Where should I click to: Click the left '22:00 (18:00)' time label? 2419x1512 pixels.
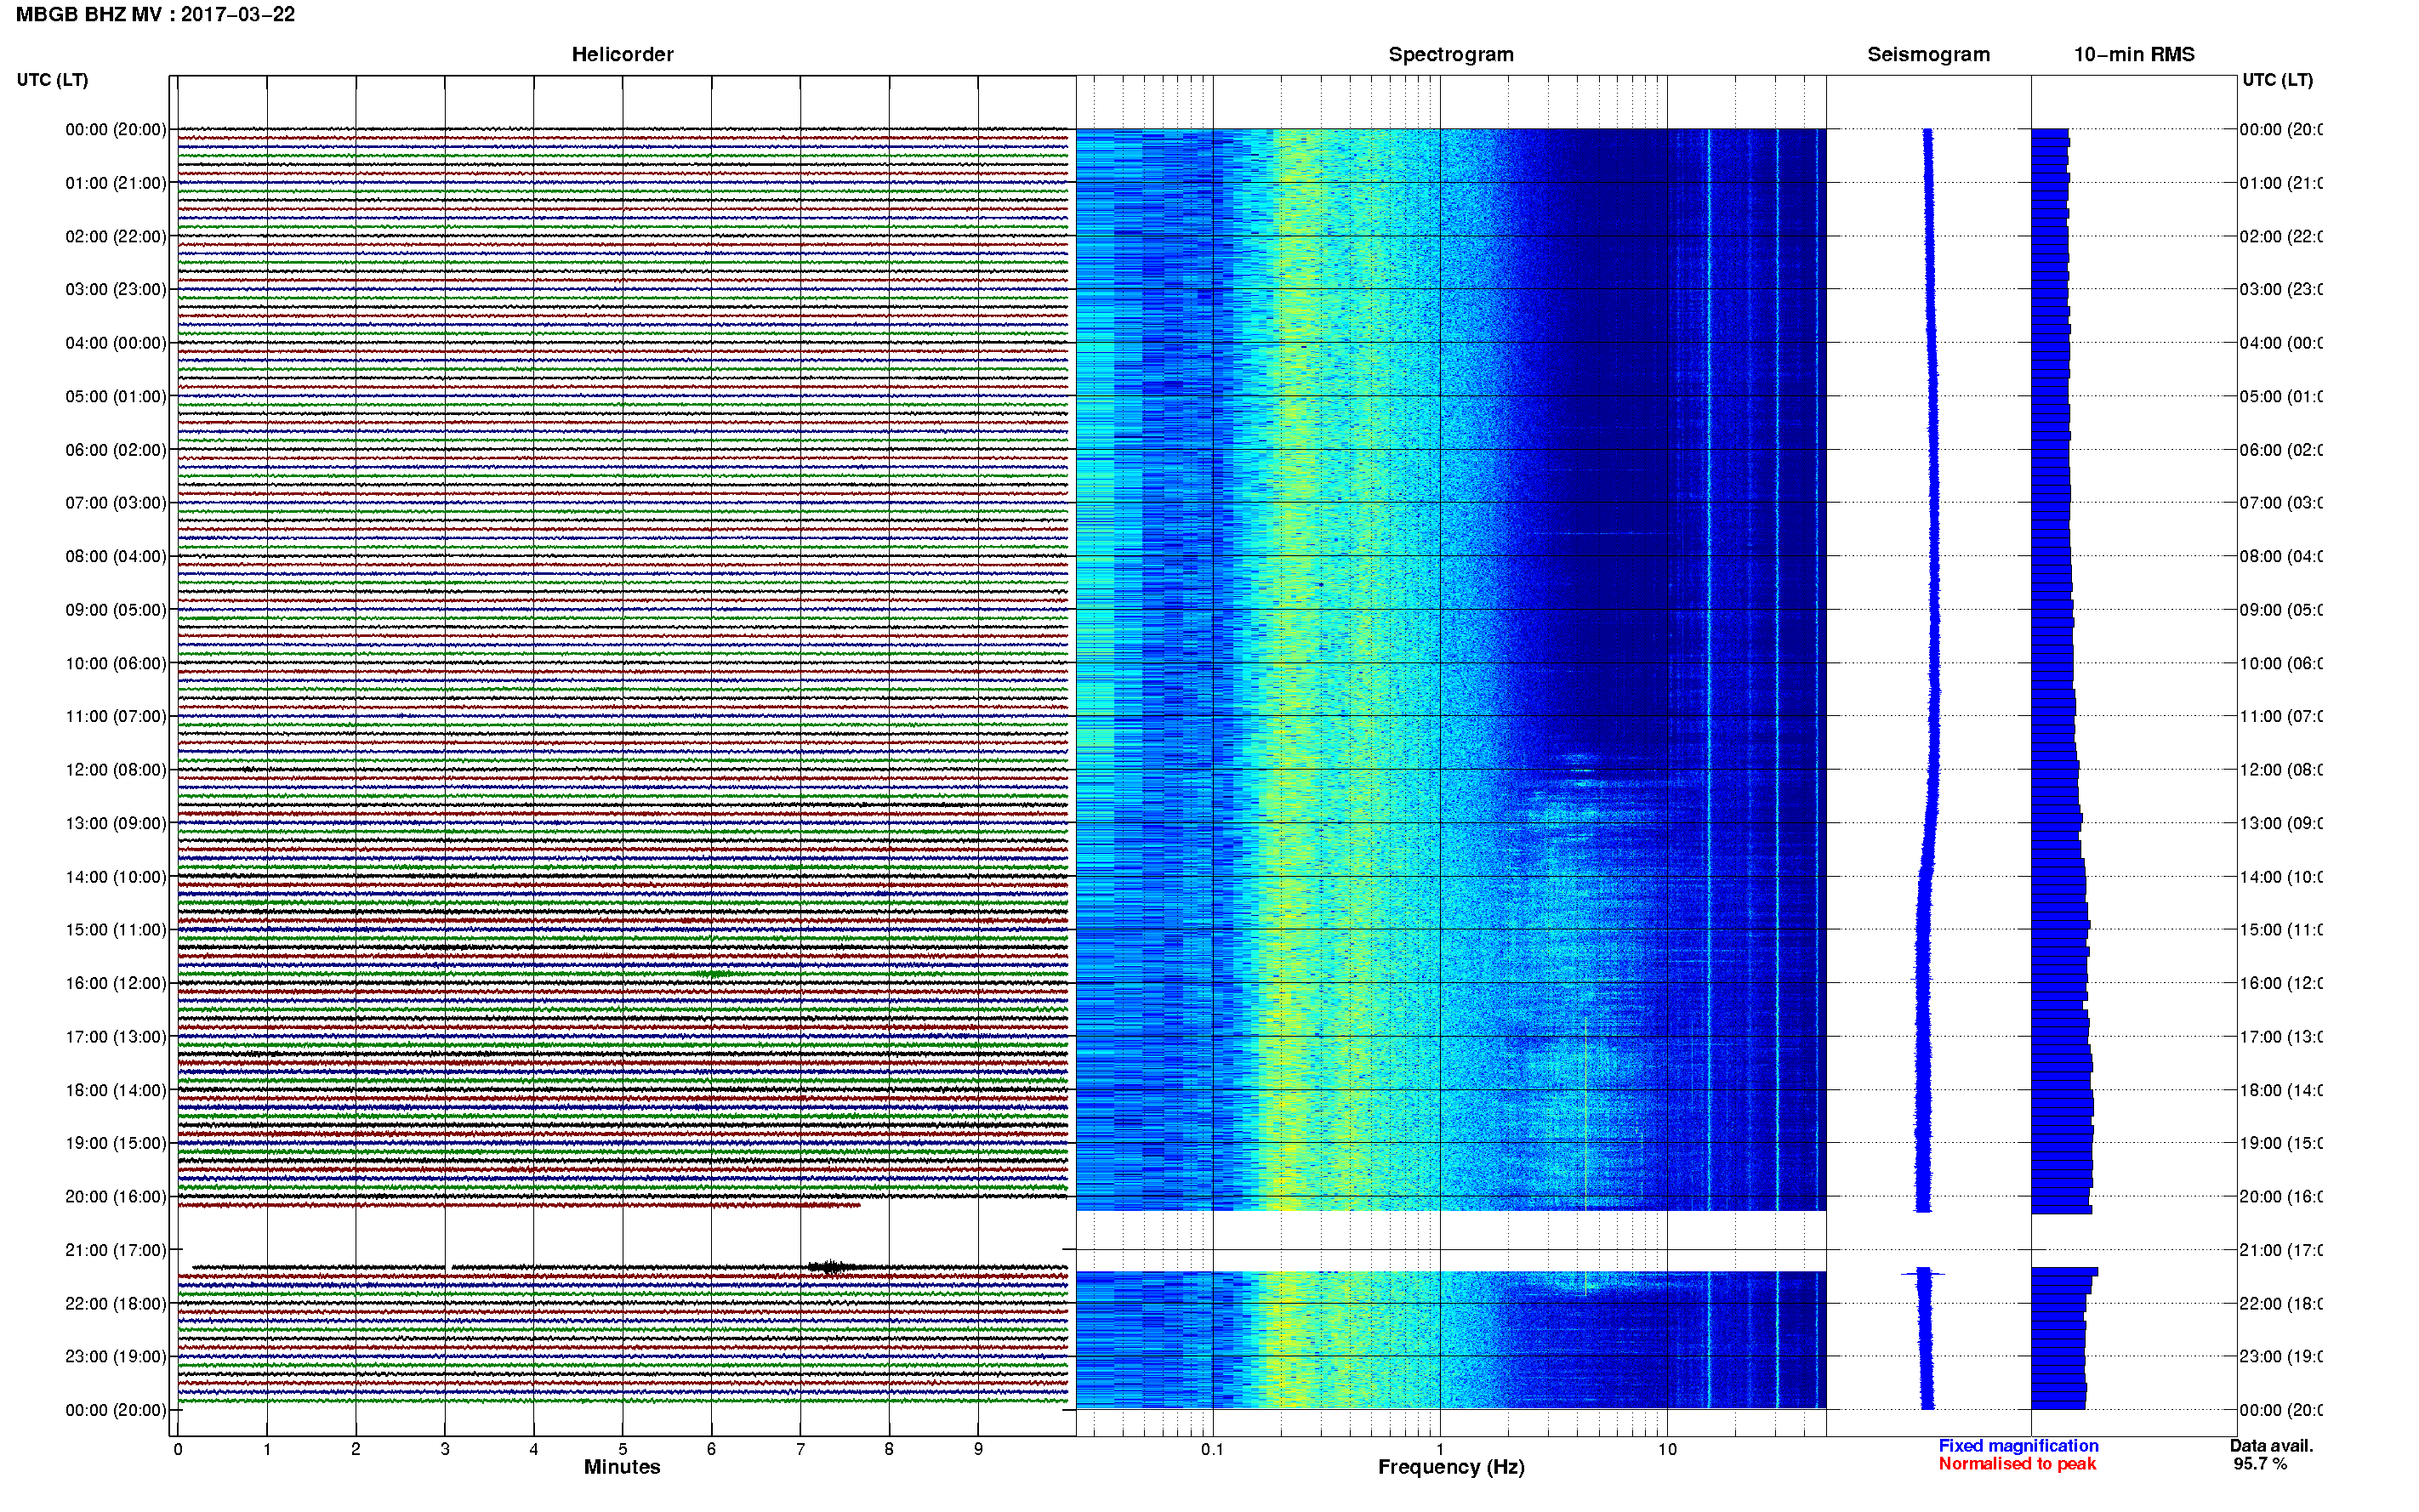[x=116, y=1304]
